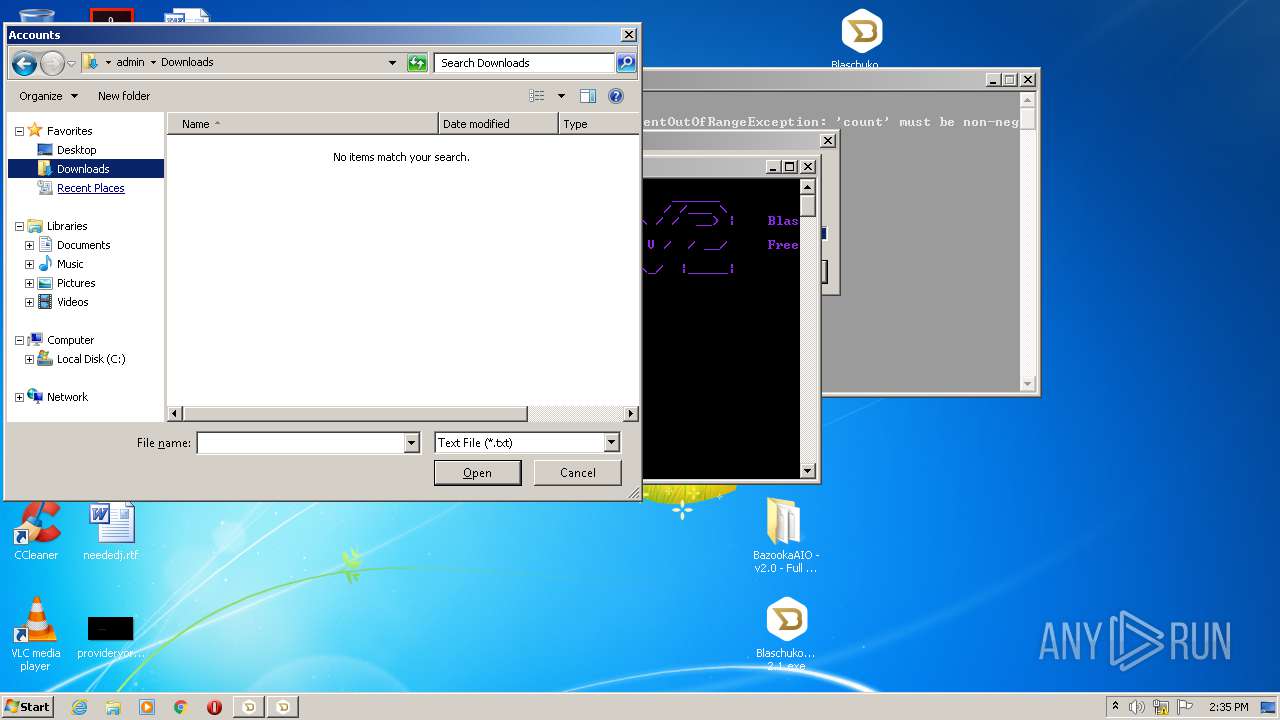Open the Organize menu
The height and width of the screenshot is (720, 1280).
click(48, 96)
